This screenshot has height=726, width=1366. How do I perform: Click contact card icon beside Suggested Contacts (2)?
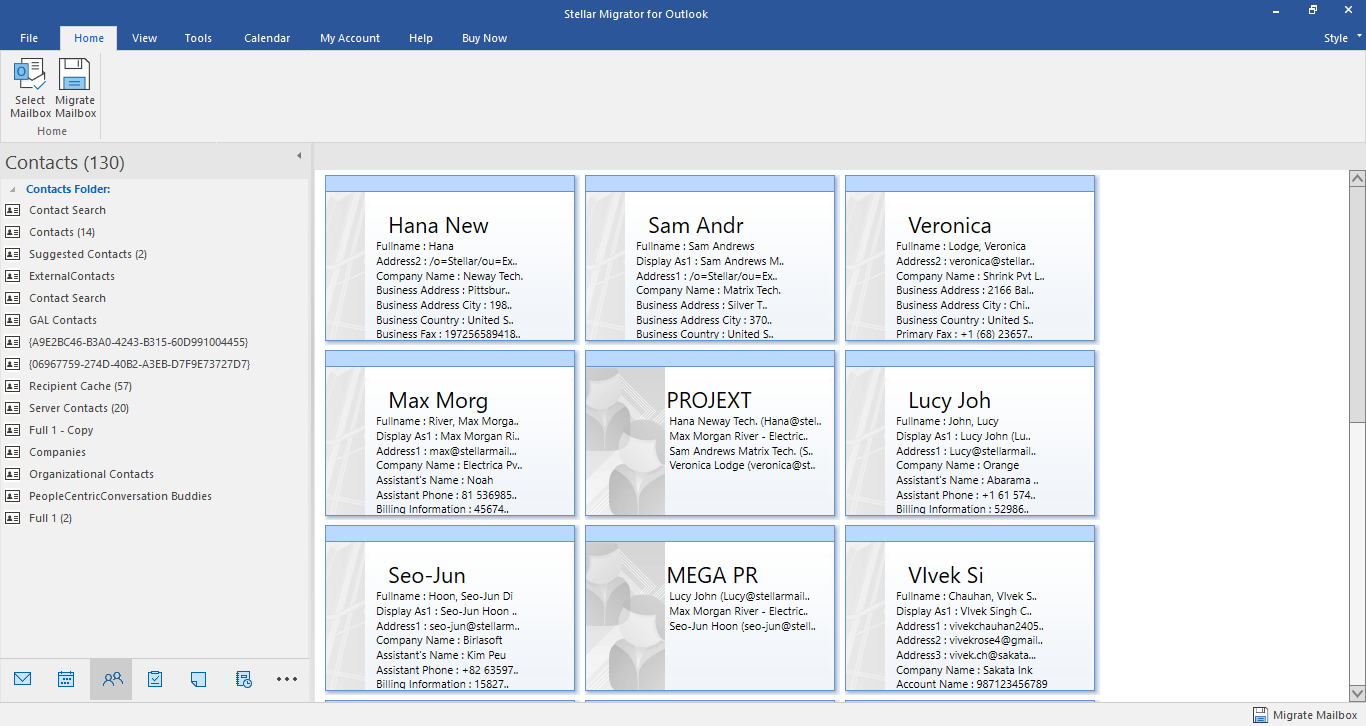(x=13, y=254)
